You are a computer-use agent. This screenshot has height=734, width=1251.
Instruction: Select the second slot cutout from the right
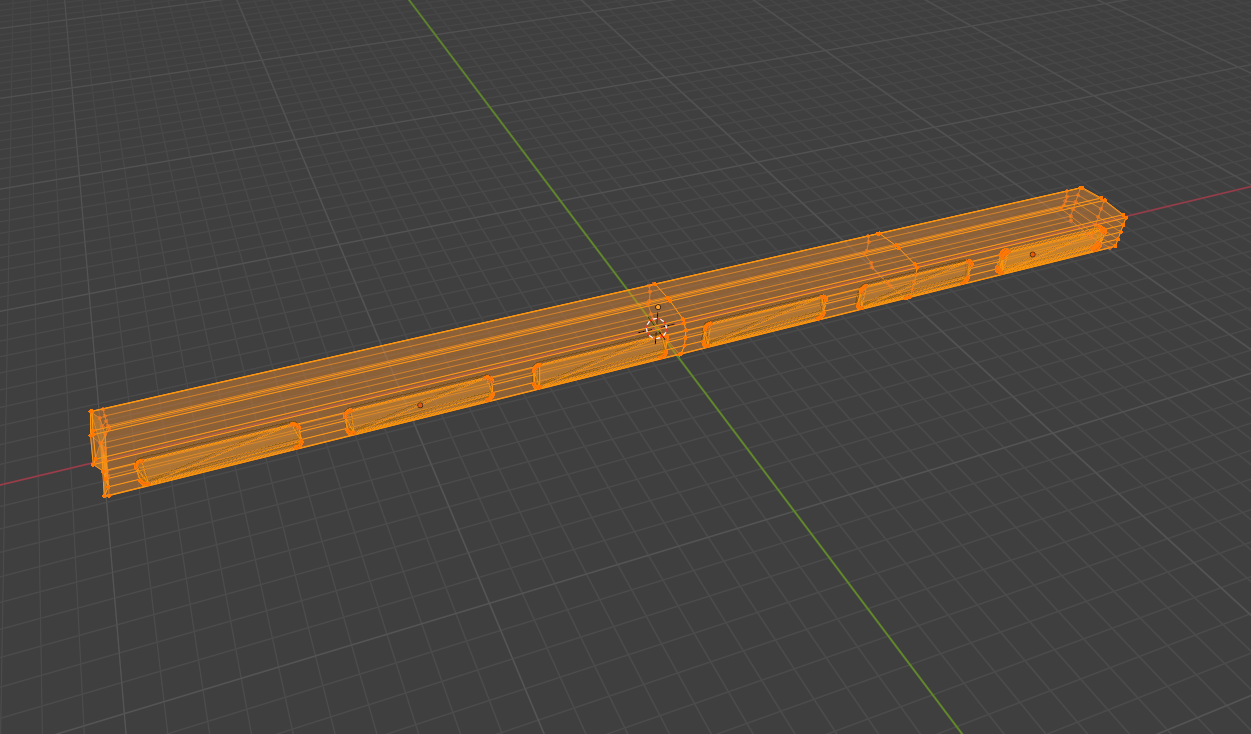(x=914, y=283)
